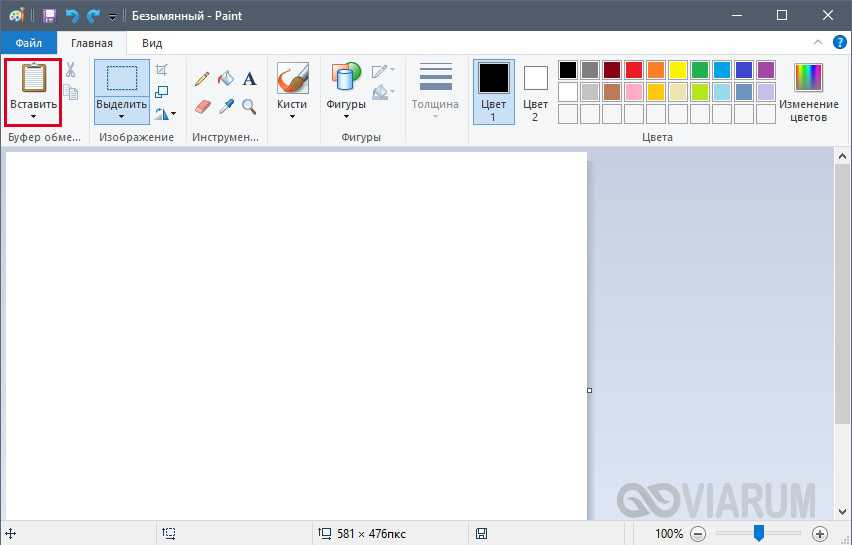Expand the Фигуры shapes gallery
The width and height of the screenshot is (852, 545).
[x=346, y=90]
